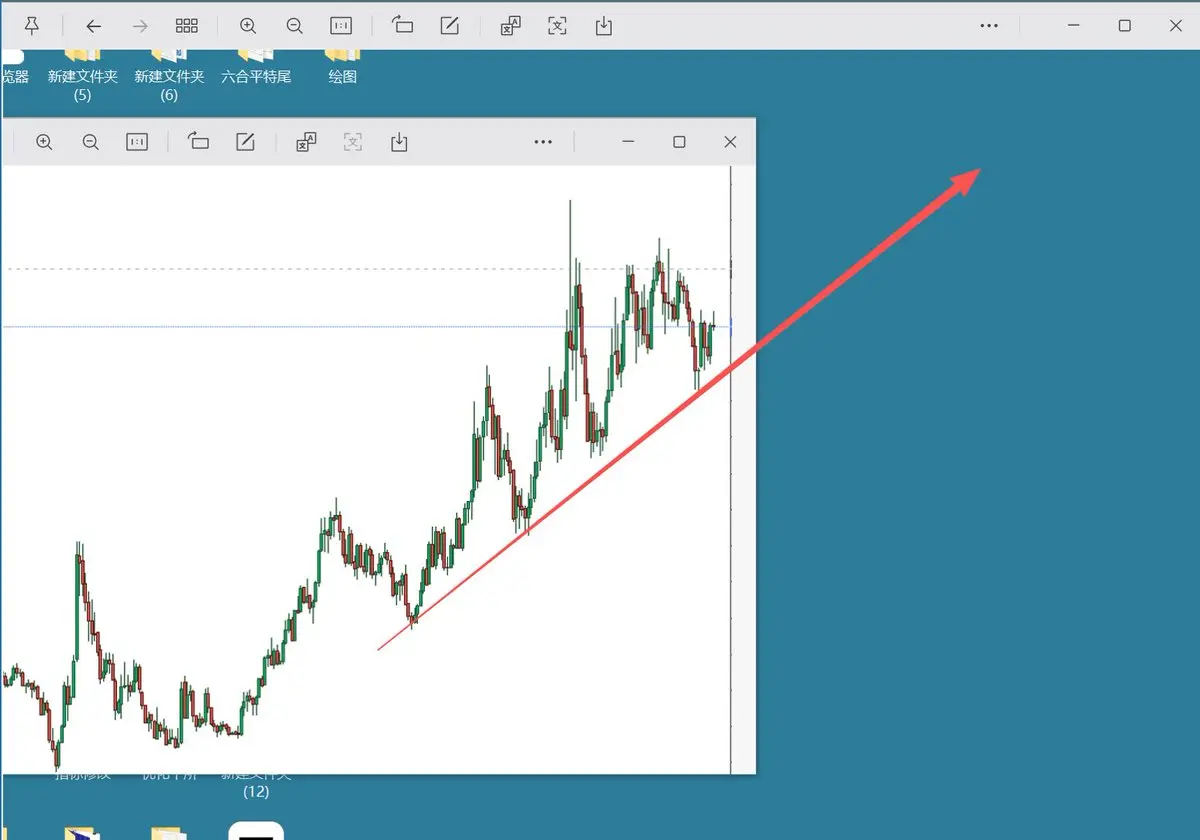The image size is (1200, 840).
Task: Go back to the previous image
Action: coord(93,26)
